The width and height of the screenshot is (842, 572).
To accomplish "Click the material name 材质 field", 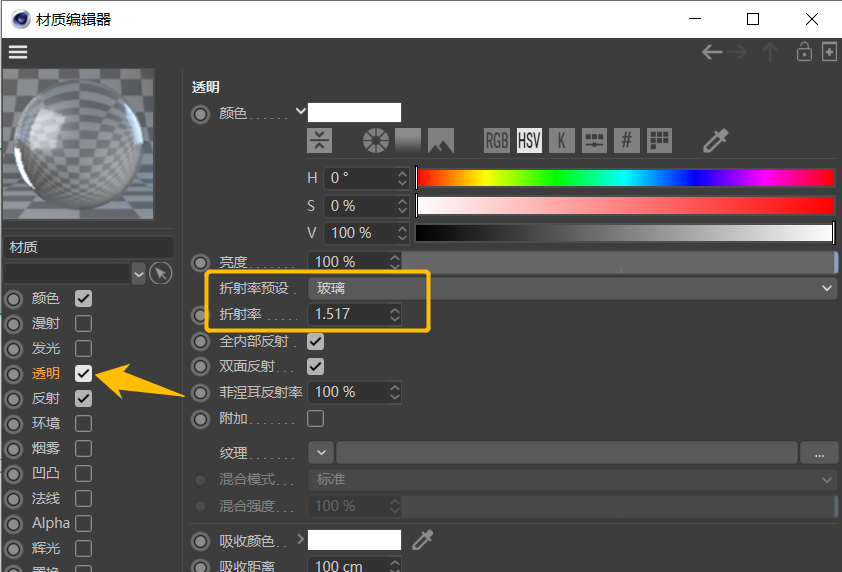I will [x=89, y=247].
